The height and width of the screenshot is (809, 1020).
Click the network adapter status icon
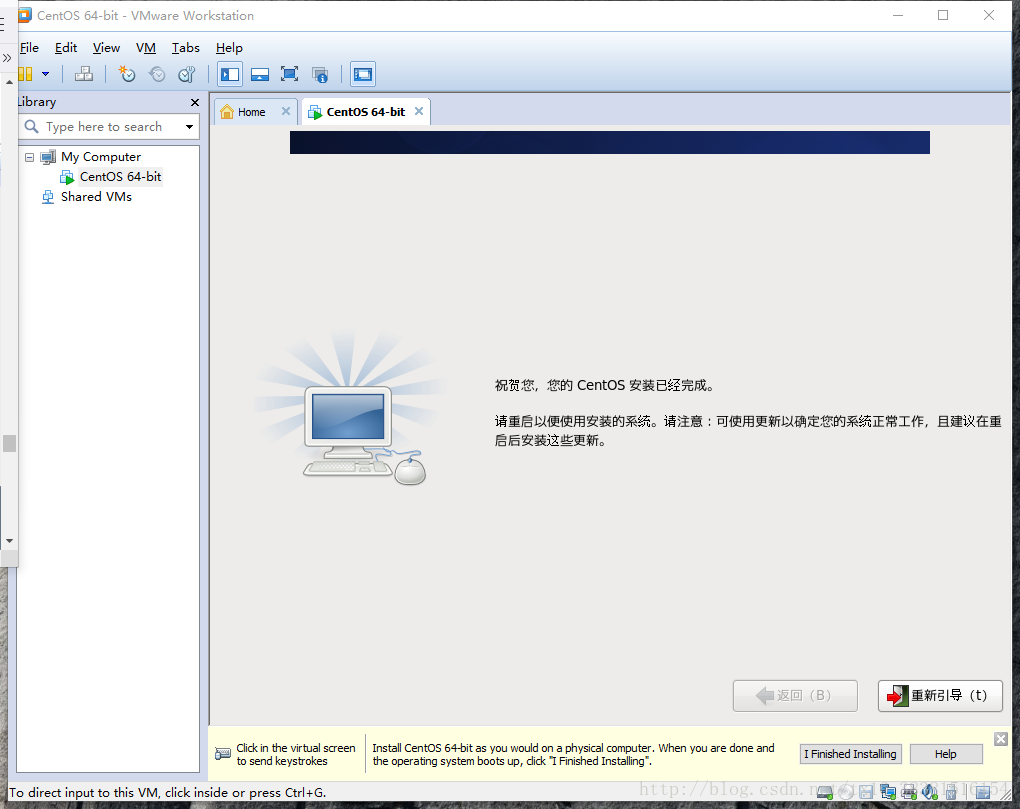888,791
